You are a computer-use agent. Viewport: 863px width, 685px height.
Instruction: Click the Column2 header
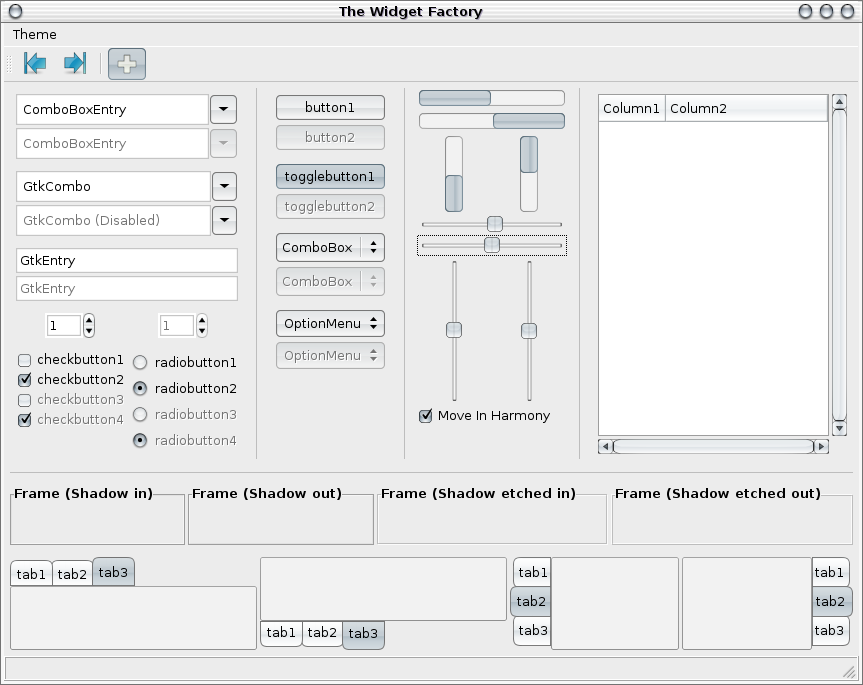tap(746, 108)
